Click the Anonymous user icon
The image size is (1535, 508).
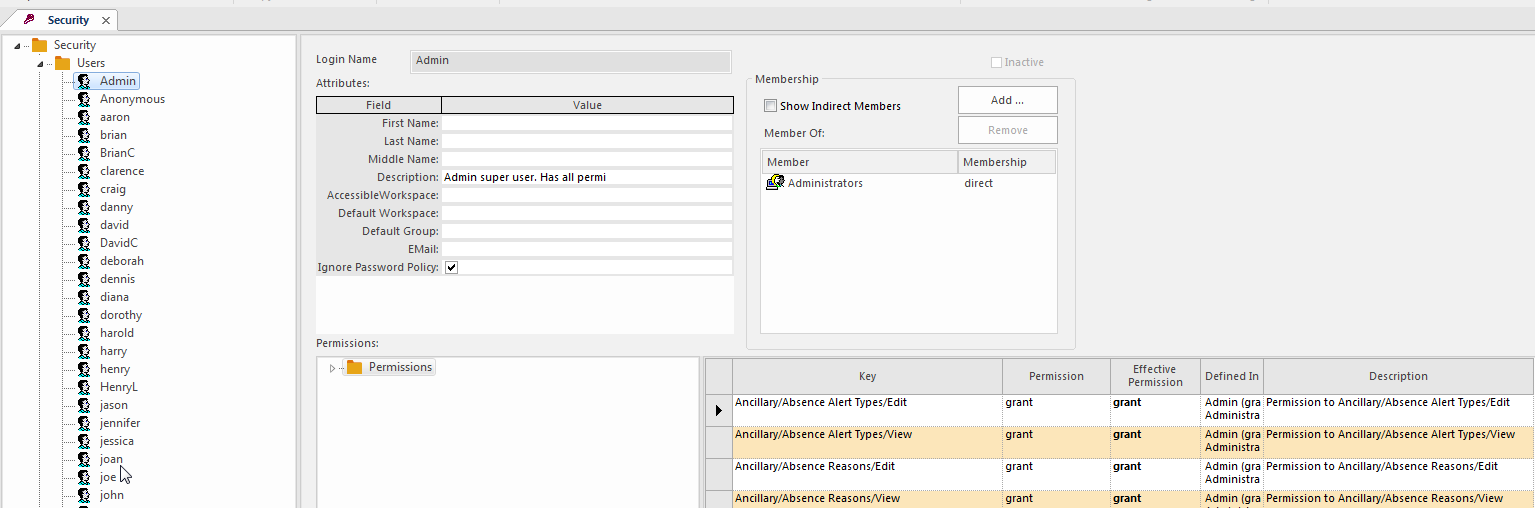(84, 99)
